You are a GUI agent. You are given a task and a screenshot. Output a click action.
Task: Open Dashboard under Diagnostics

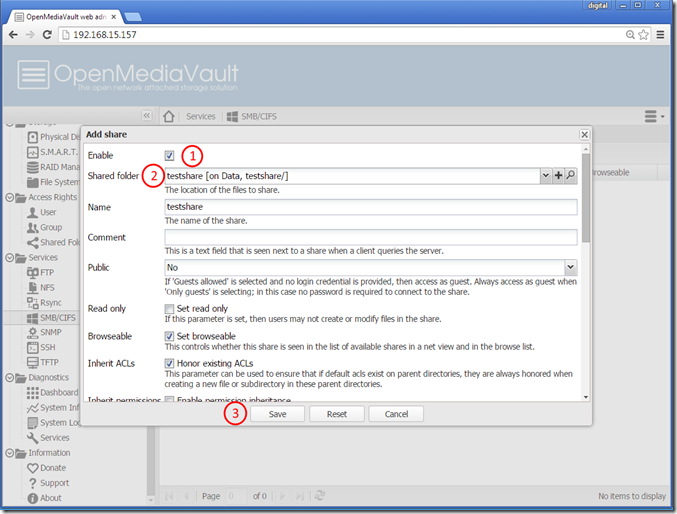(x=53, y=393)
